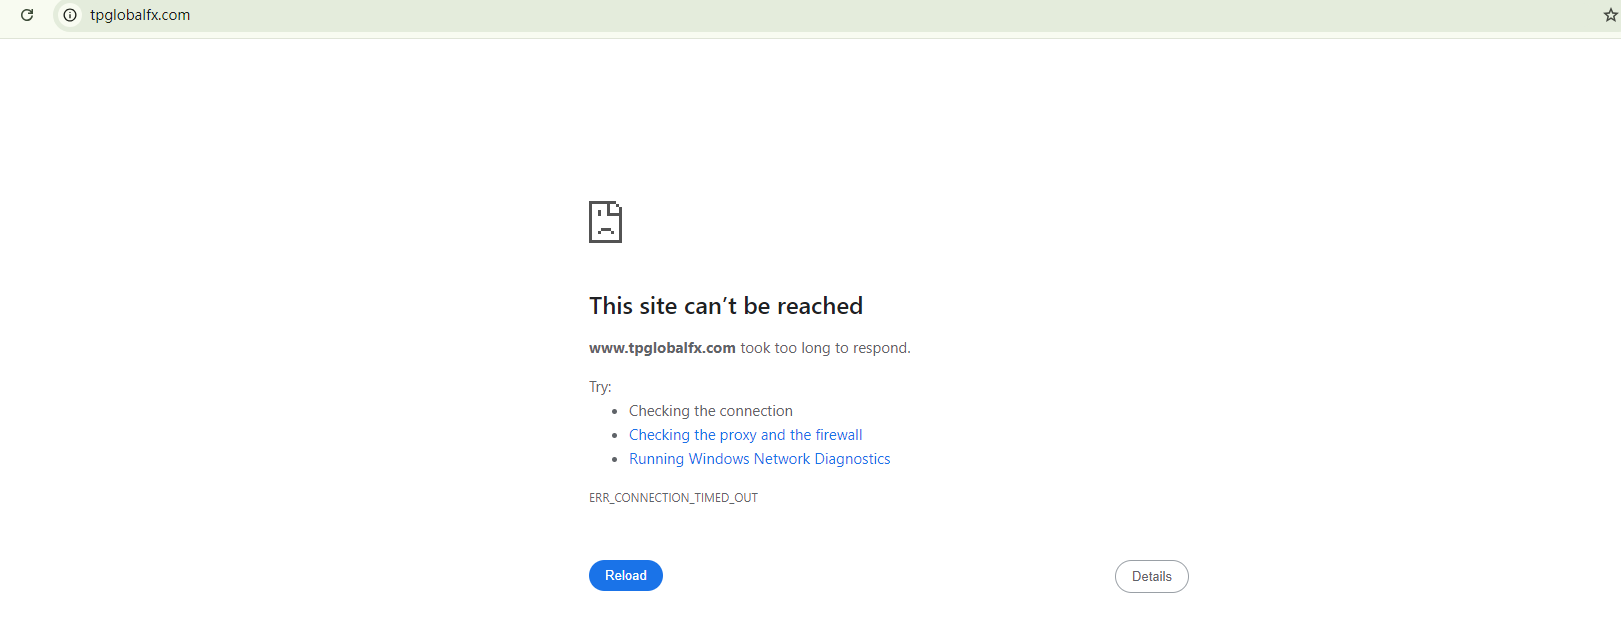Screen dimensions: 1621x623
Task: Click the ERR_CONNECTION_TIMED_OUT error code
Action: [x=673, y=498]
